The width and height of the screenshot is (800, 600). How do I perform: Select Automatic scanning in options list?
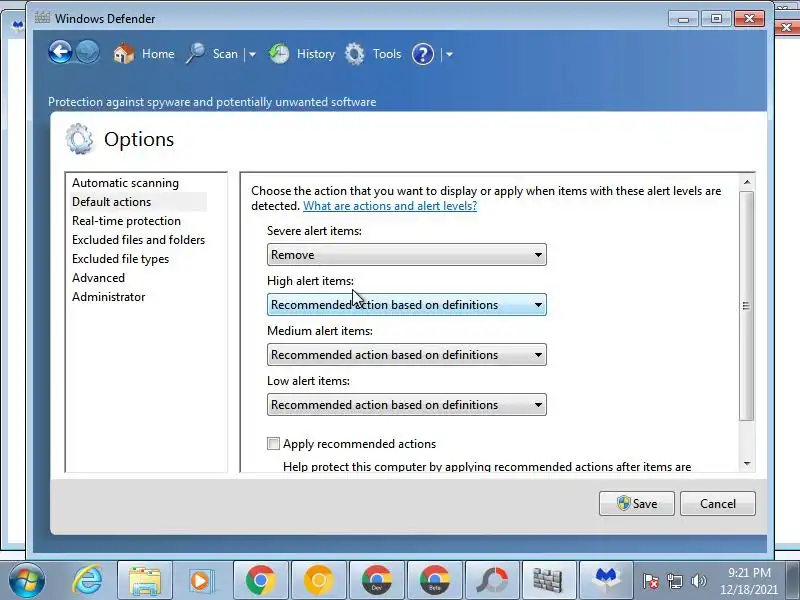126,183
